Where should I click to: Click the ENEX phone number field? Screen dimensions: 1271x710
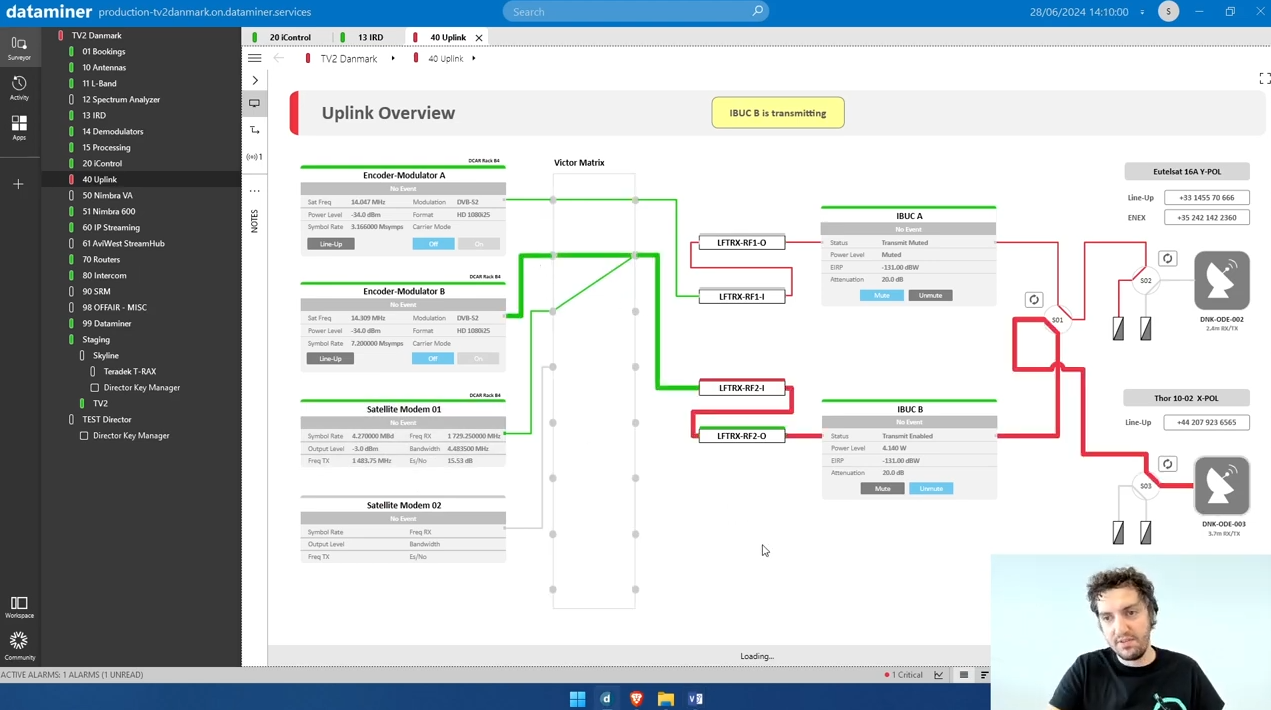(1207, 218)
